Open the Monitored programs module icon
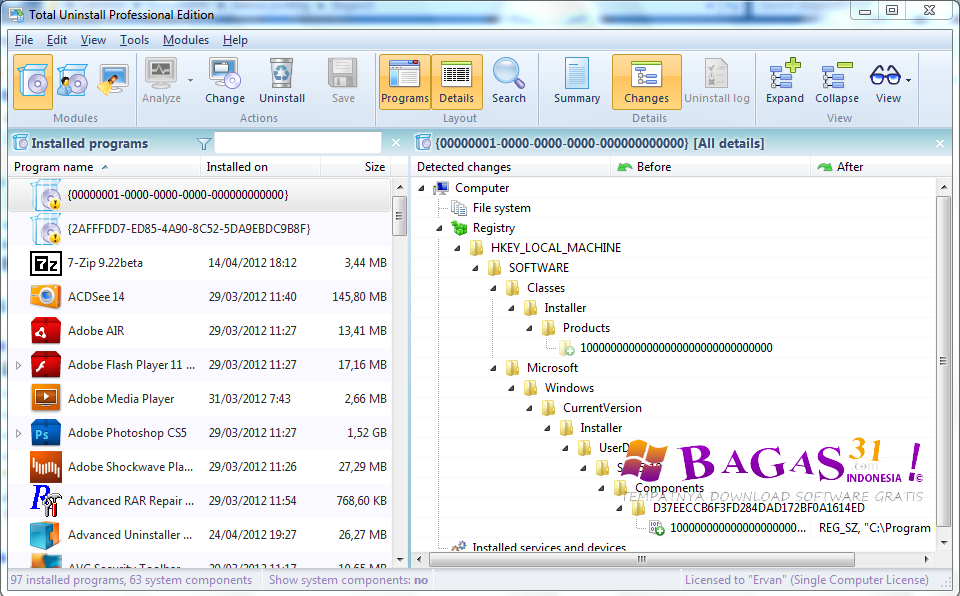 [x=72, y=81]
